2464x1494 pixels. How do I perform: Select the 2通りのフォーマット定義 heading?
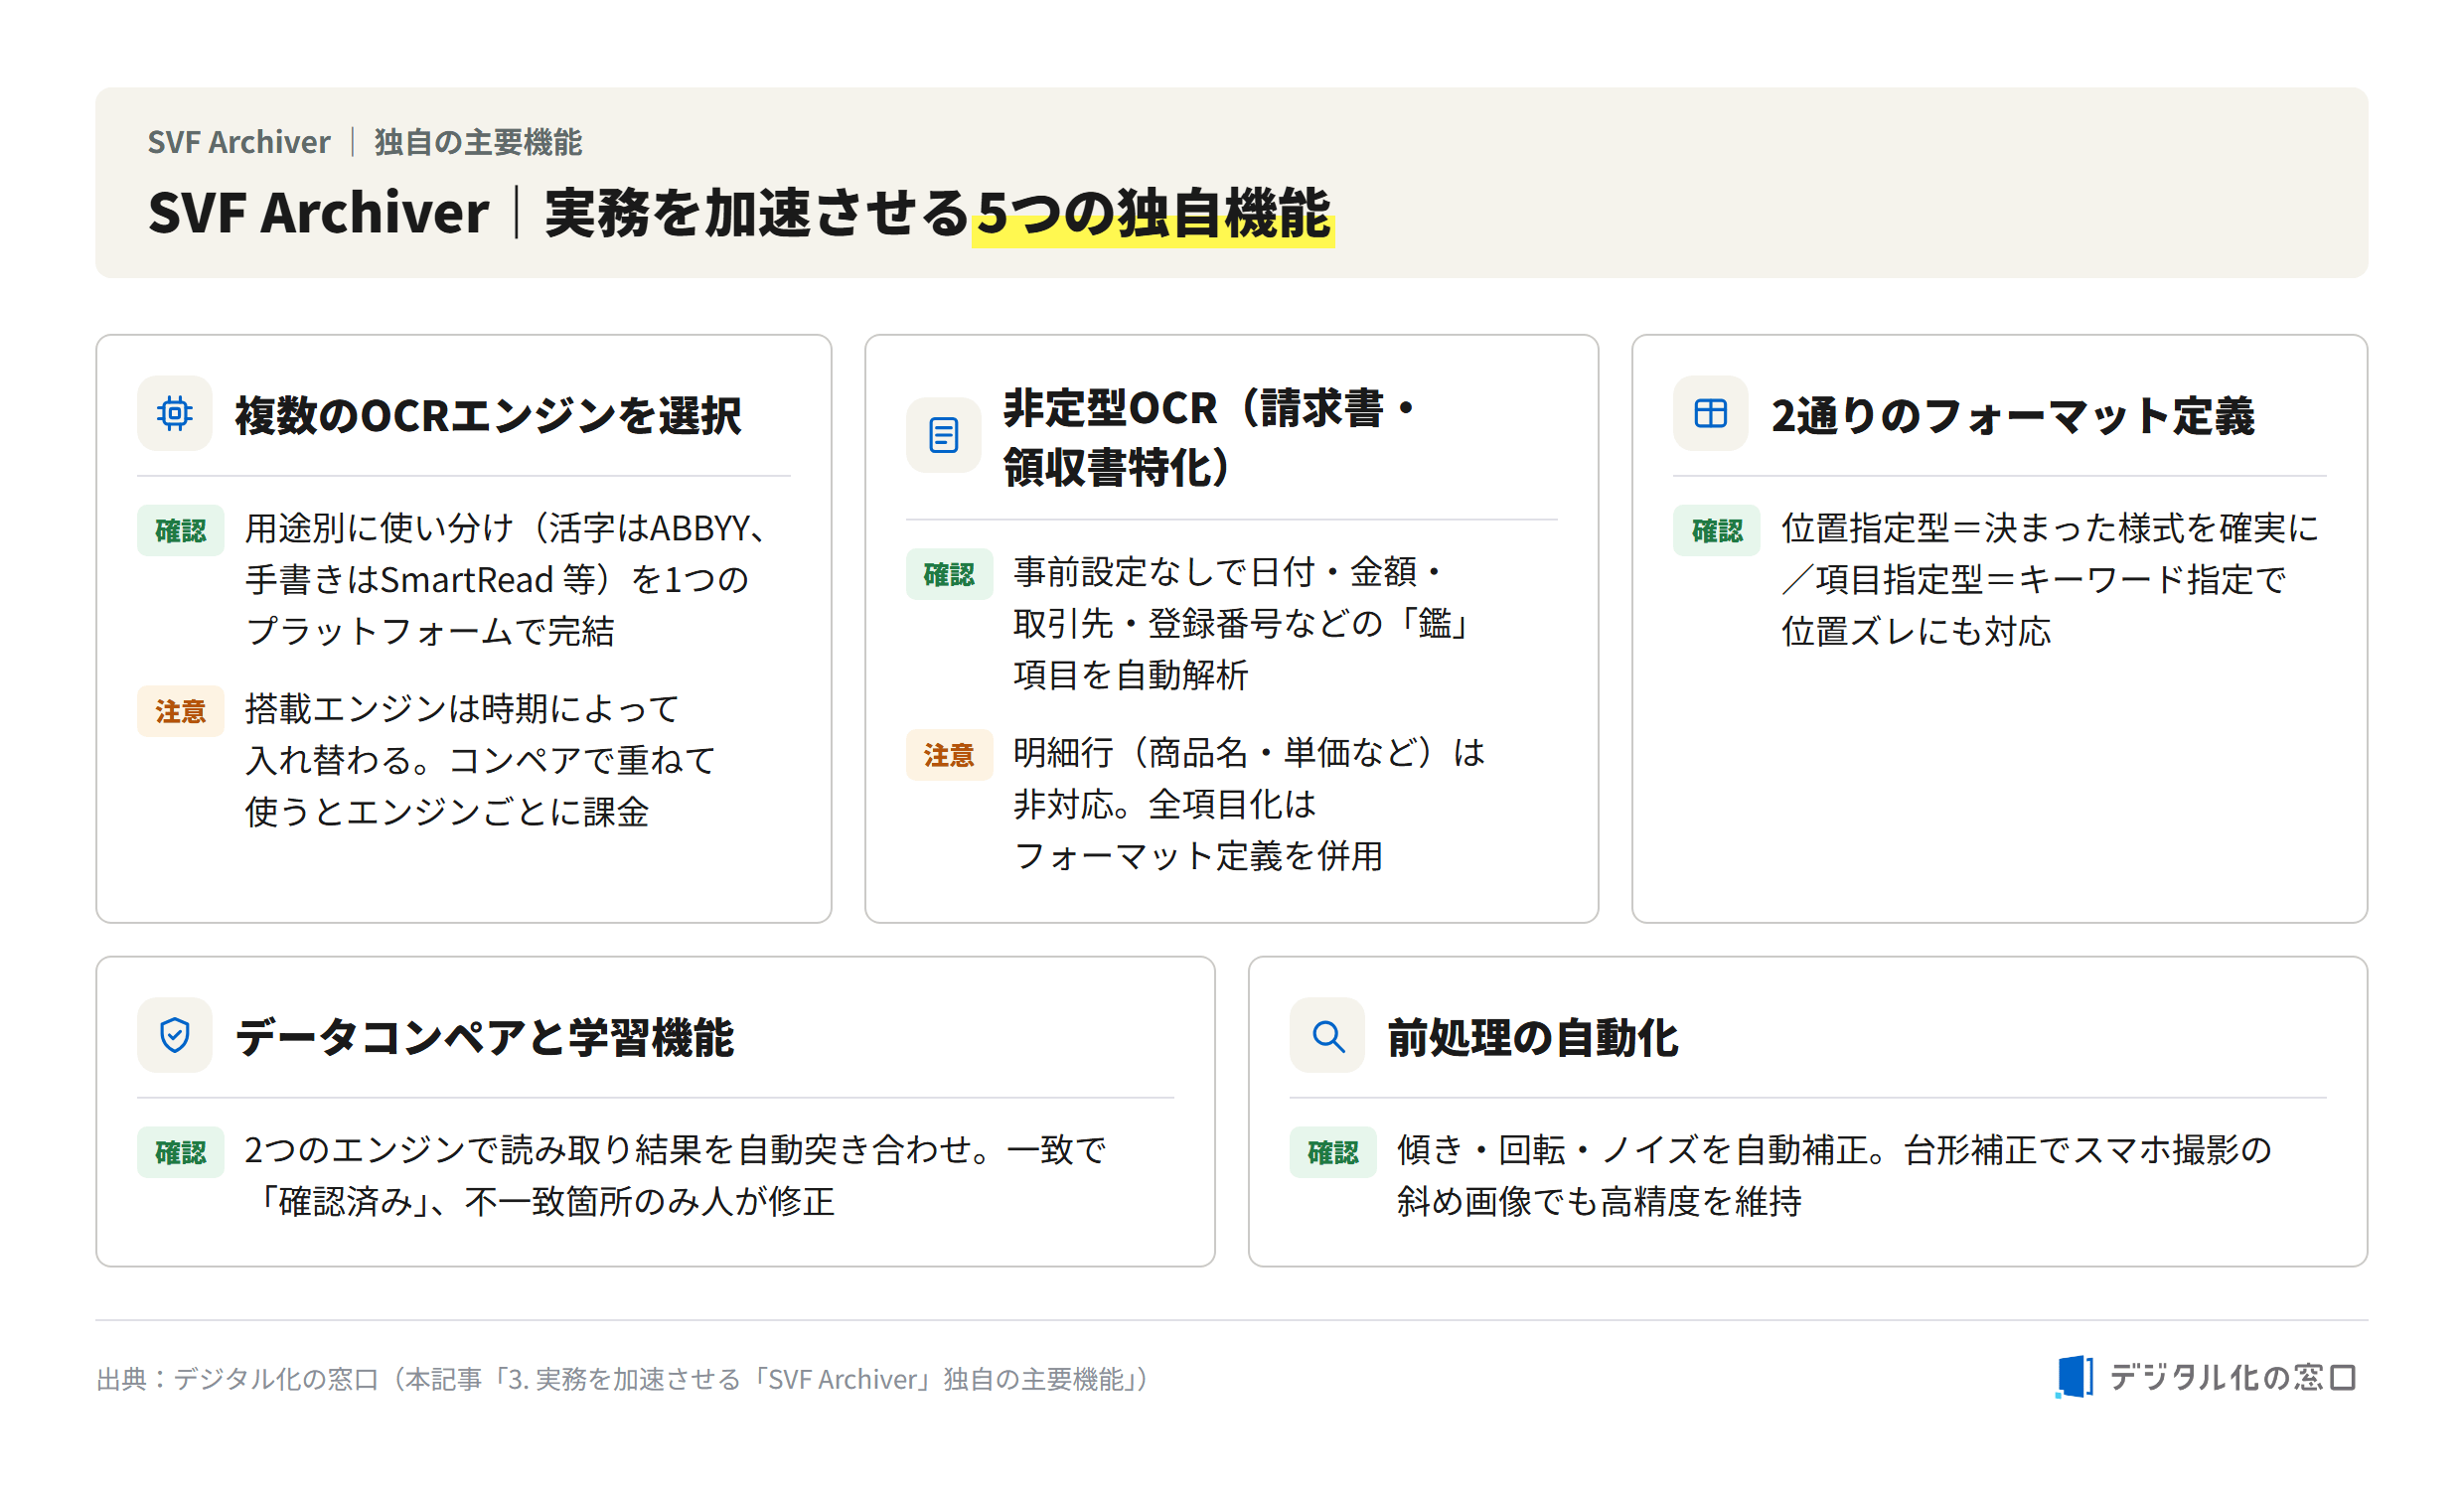2012,415
